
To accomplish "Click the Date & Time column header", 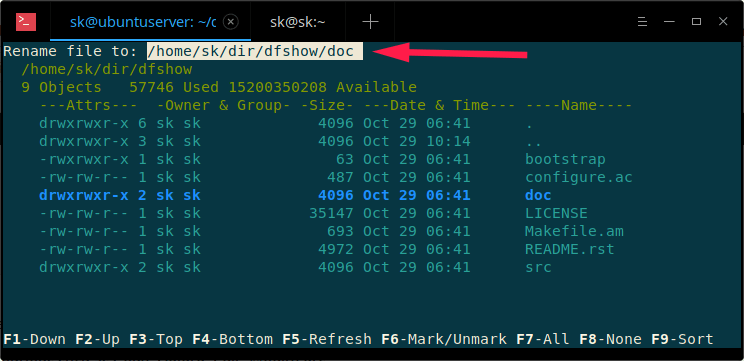I will pyautogui.click(x=439, y=105).
